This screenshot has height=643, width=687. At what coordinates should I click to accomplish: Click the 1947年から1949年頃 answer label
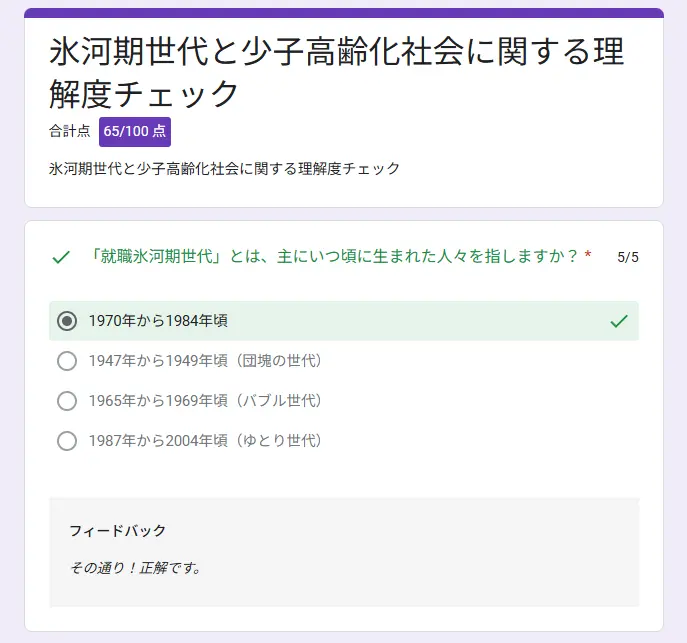[206, 361]
